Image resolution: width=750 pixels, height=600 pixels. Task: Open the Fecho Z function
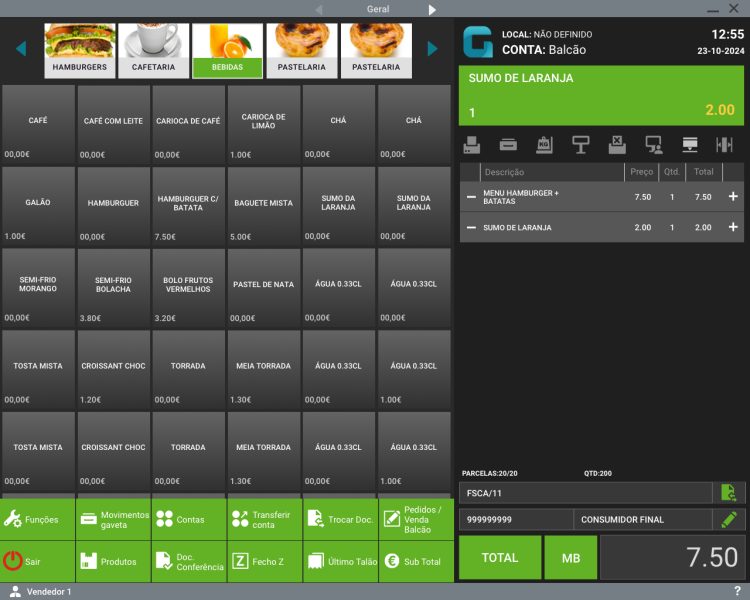click(x=264, y=562)
